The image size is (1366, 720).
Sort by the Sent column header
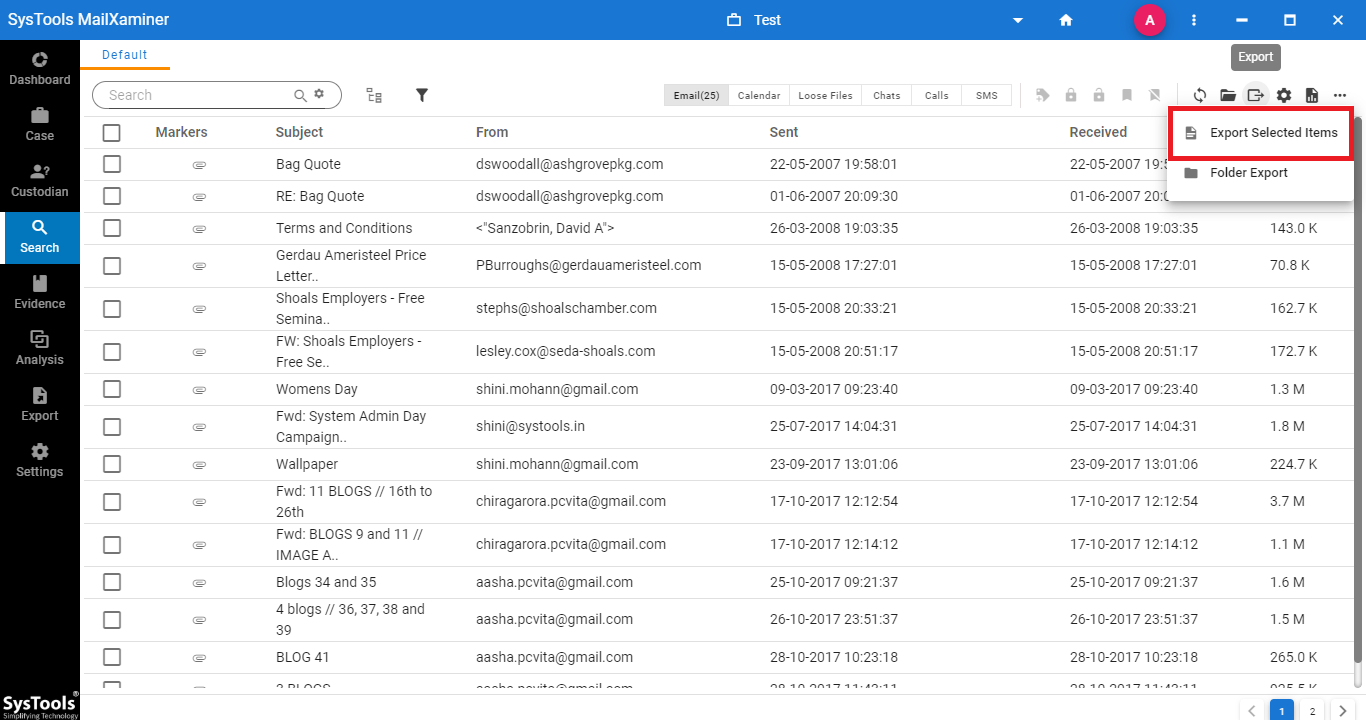[784, 132]
